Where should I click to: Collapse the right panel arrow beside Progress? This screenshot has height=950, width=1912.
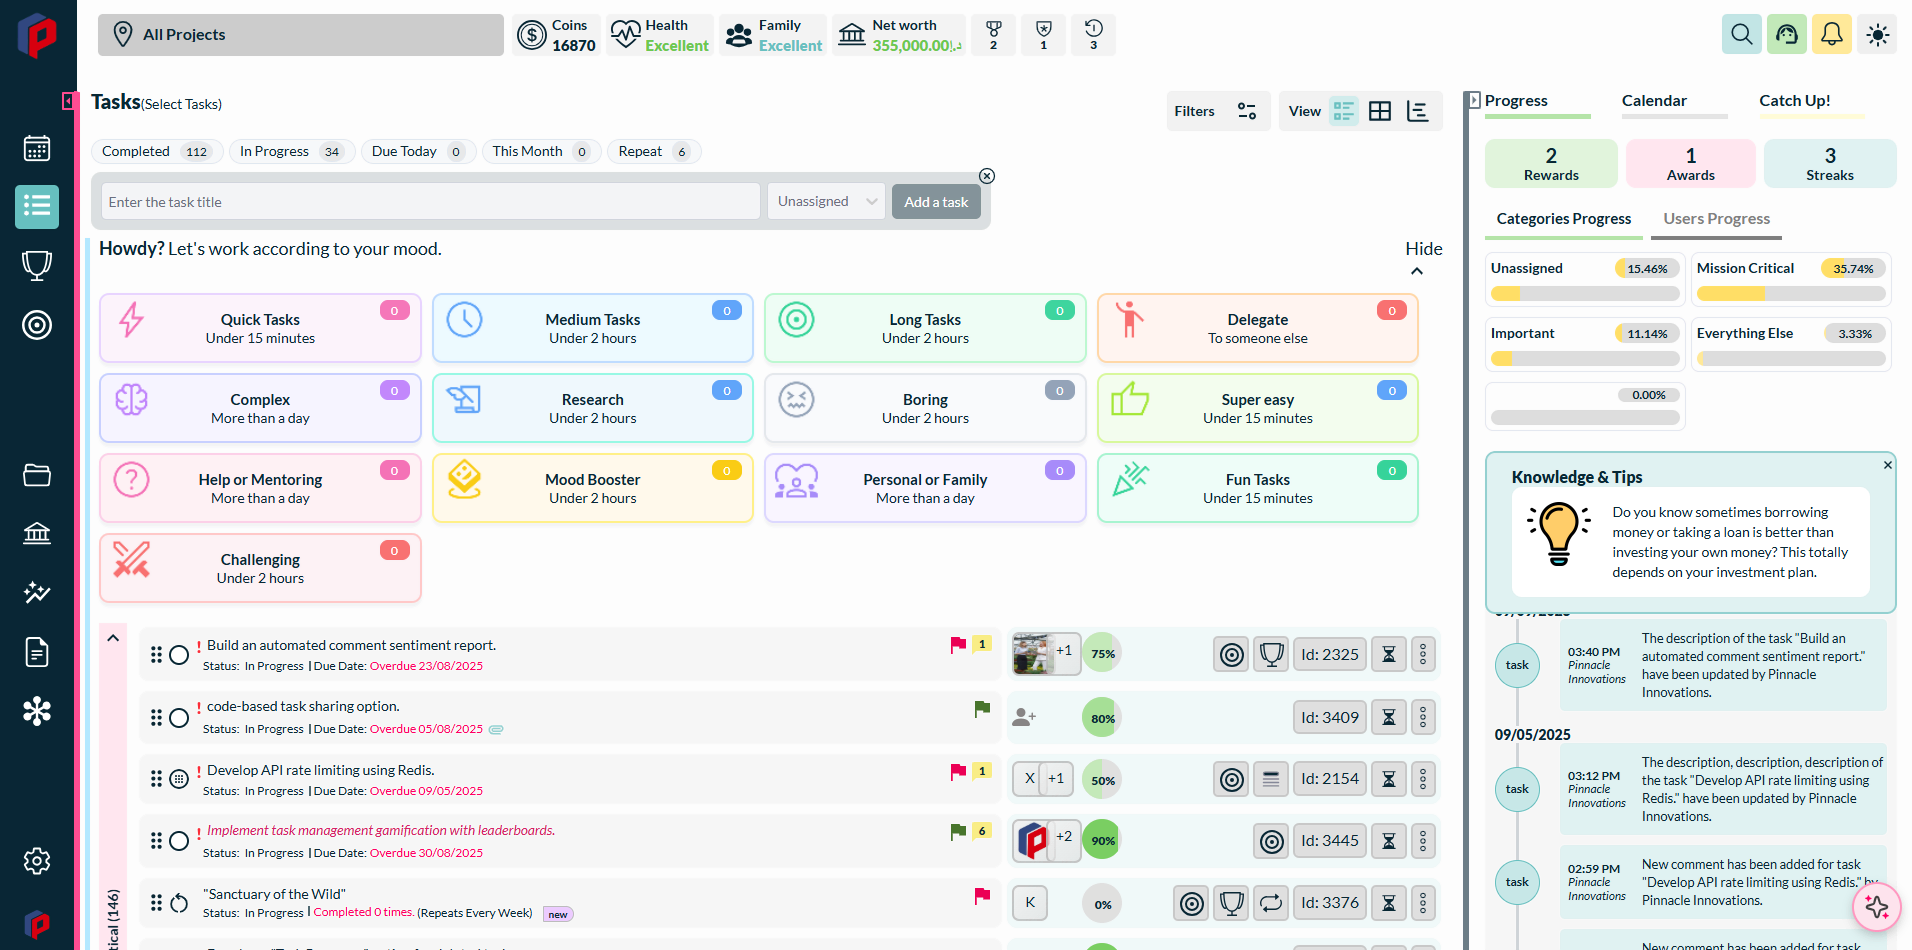1474,100
